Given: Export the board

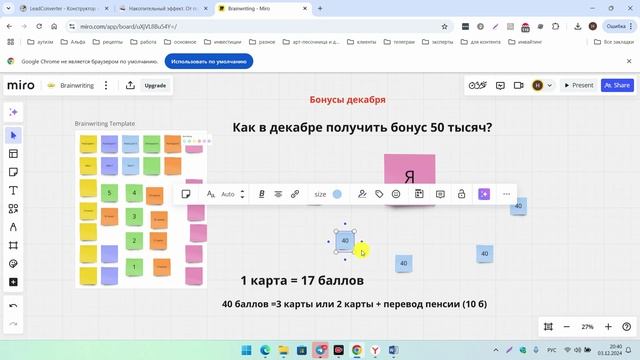Looking at the screenshot, I should pos(130,85).
